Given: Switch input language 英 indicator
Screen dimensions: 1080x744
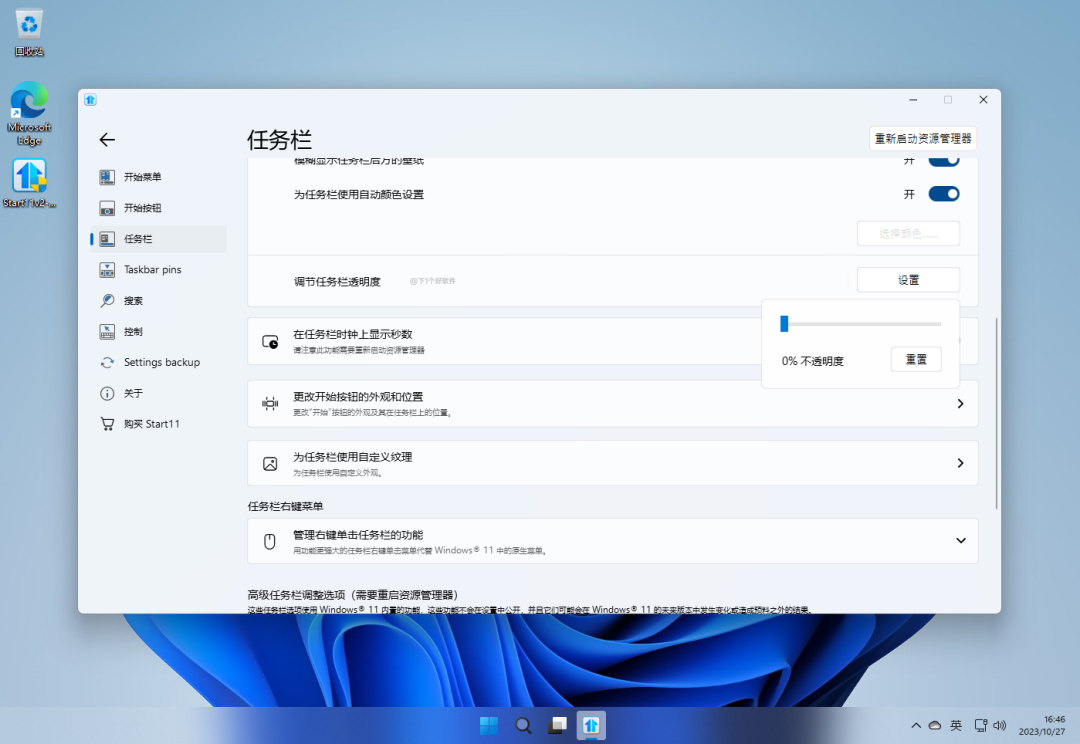Looking at the screenshot, I should click(956, 725).
